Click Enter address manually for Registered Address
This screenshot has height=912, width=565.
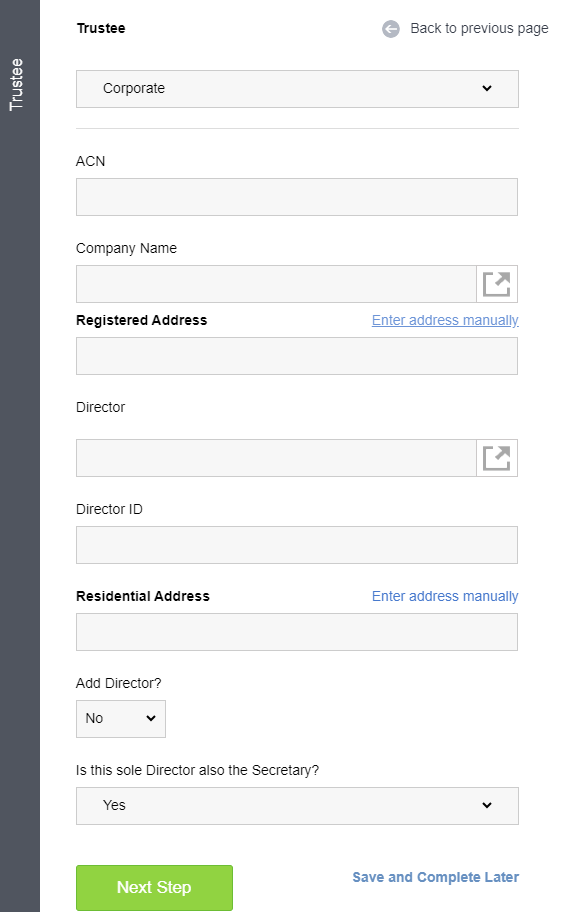pos(445,320)
